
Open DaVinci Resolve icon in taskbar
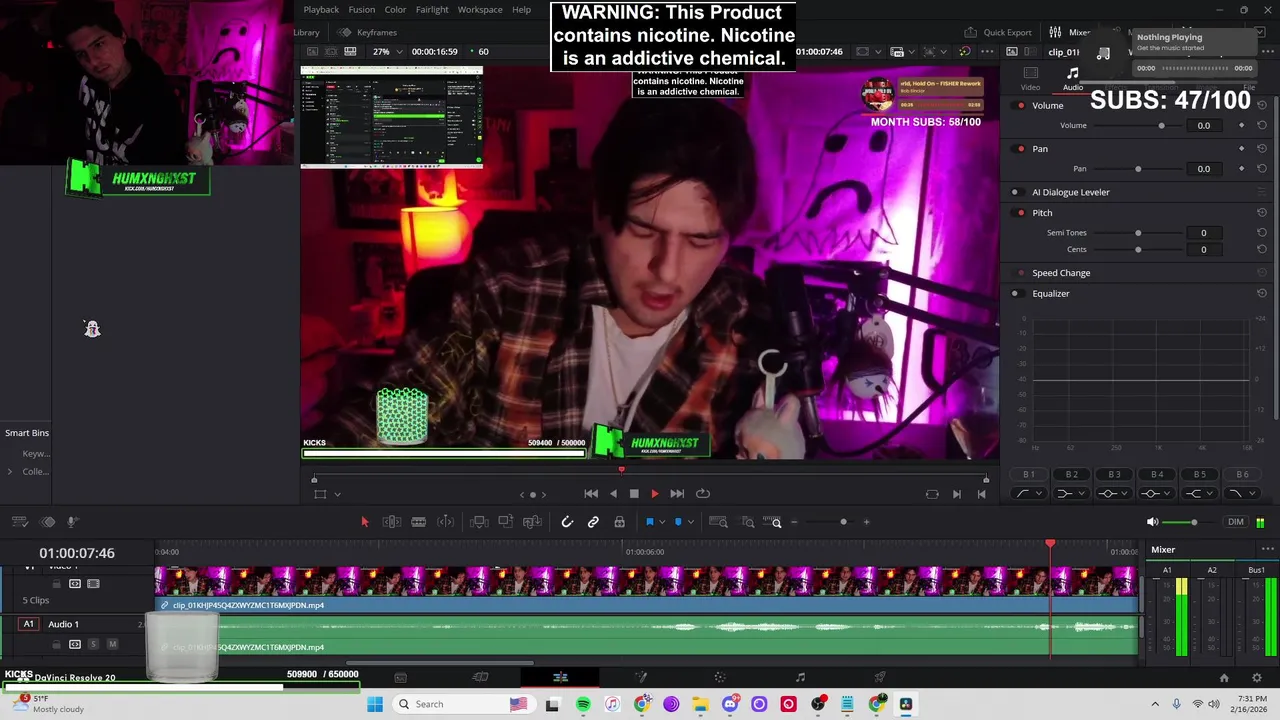point(906,704)
